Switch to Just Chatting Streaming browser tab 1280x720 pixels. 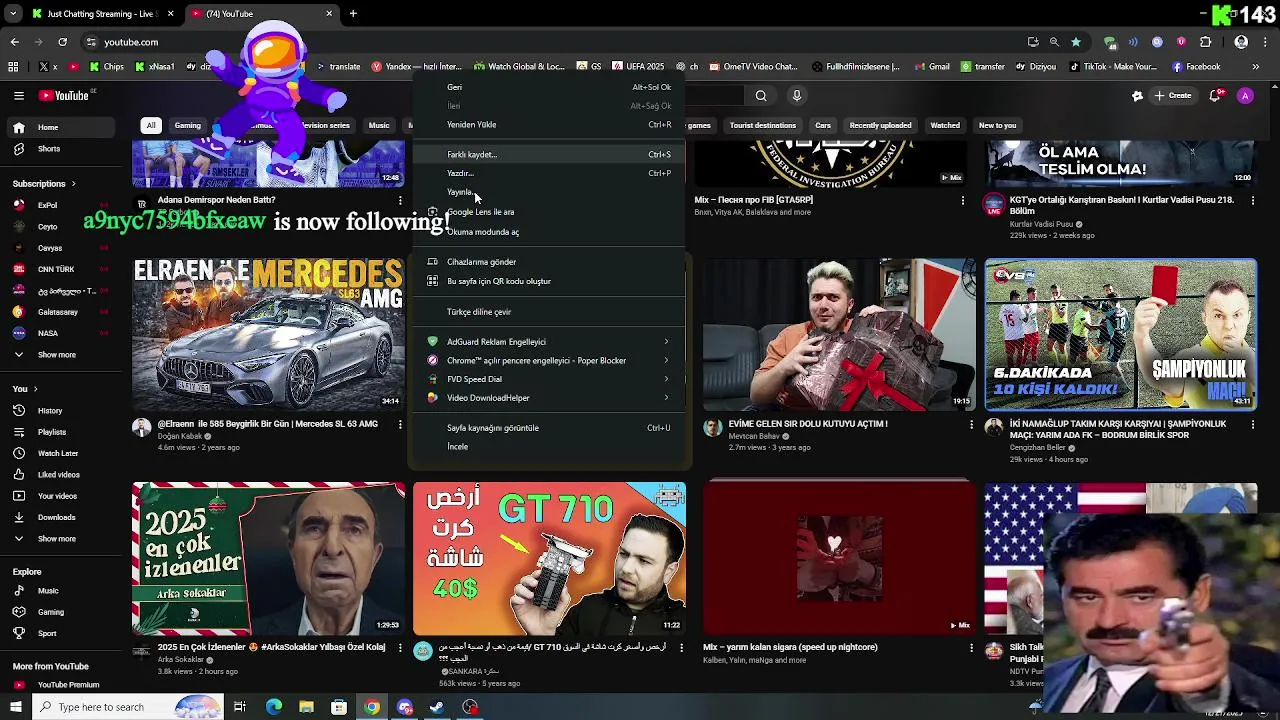tap(102, 14)
